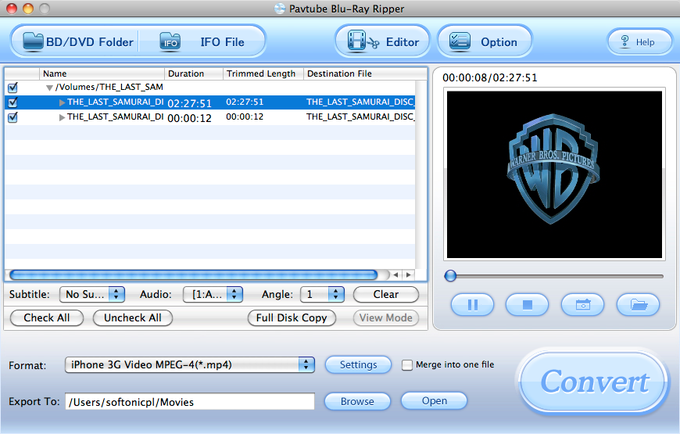The width and height of the screenshot is (680, 434).
Task: Open the Format dropdown
Action: pyautogui.click(x=190, y=365)
